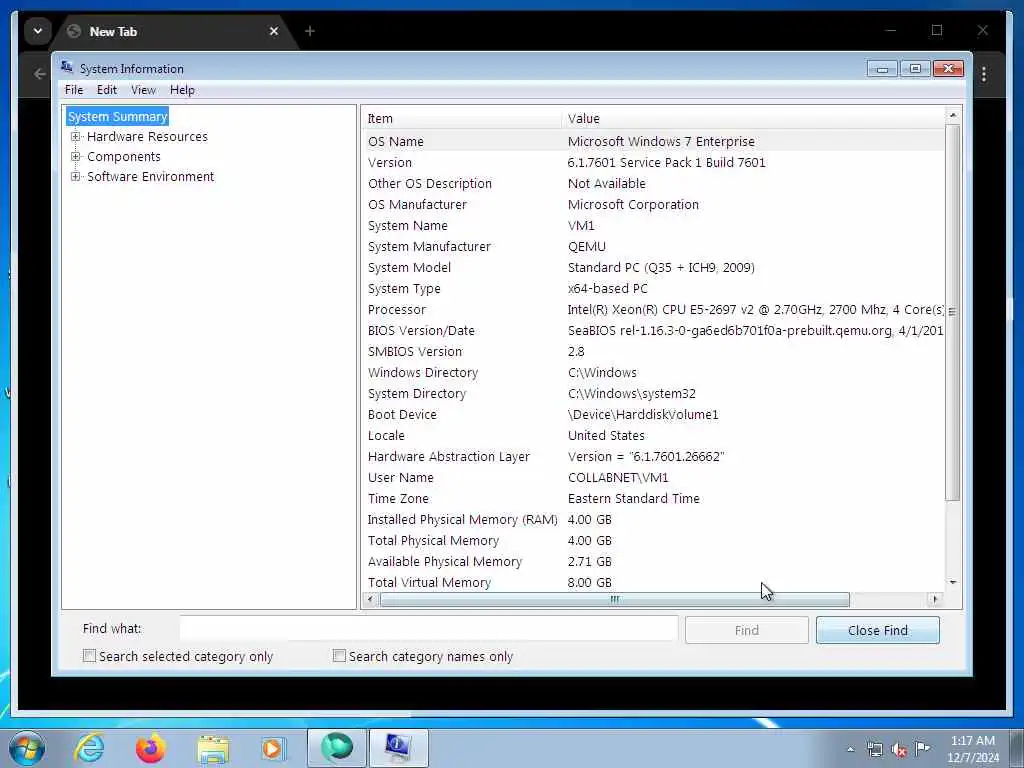This screenshot has width=1024, height=768.
Task: Add a new browser tab with plus
Action: coord(310,31)
